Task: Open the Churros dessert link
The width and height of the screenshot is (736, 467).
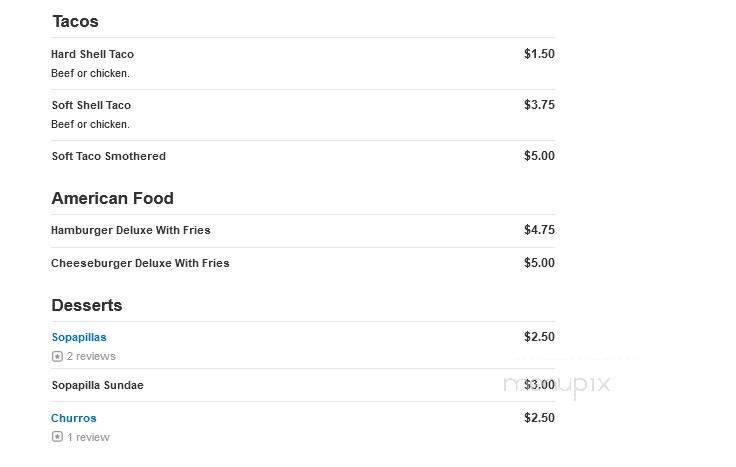Action: point(74,418)
